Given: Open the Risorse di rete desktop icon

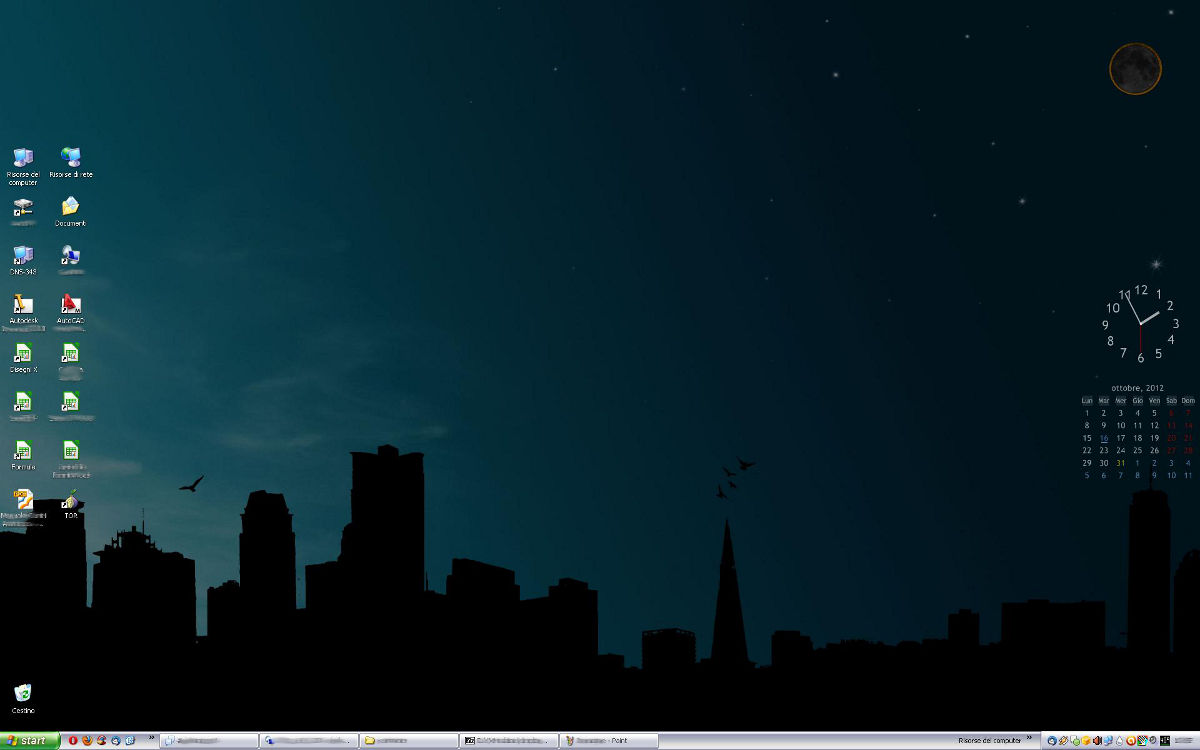Looking at the screenshot, I should coord(71,158).
